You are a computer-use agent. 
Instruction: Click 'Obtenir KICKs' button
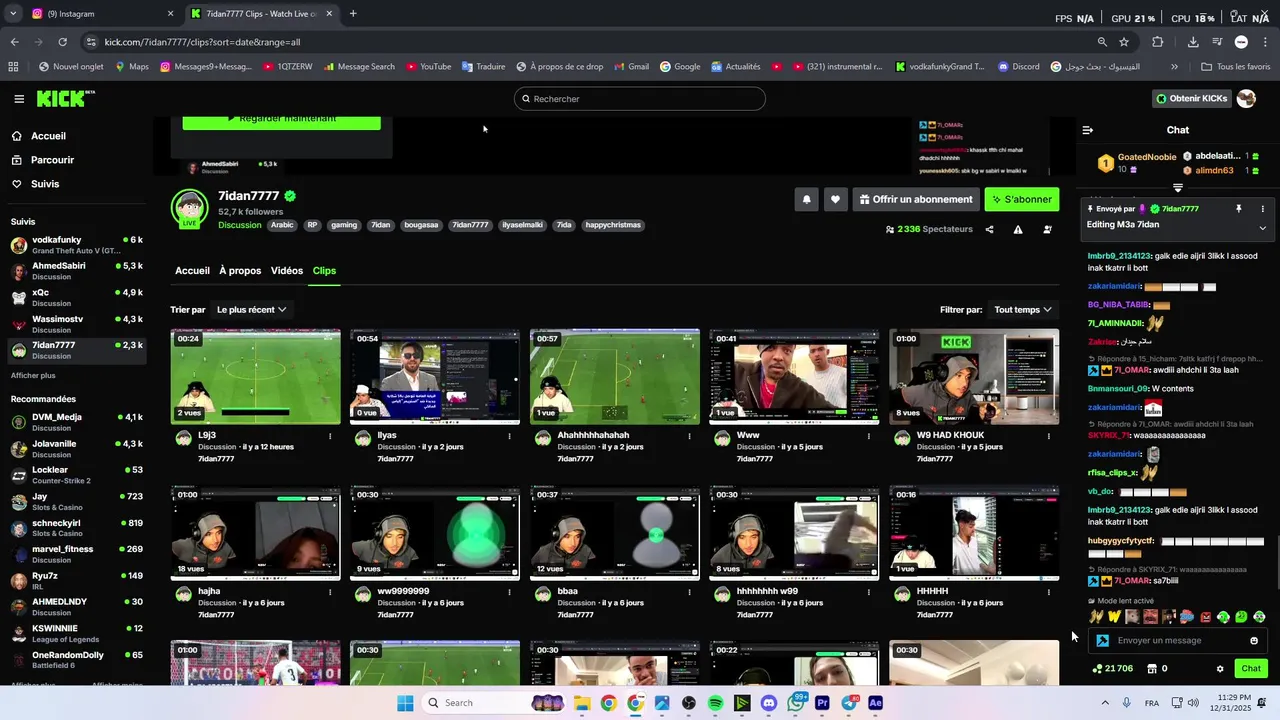click(1192, 98)
